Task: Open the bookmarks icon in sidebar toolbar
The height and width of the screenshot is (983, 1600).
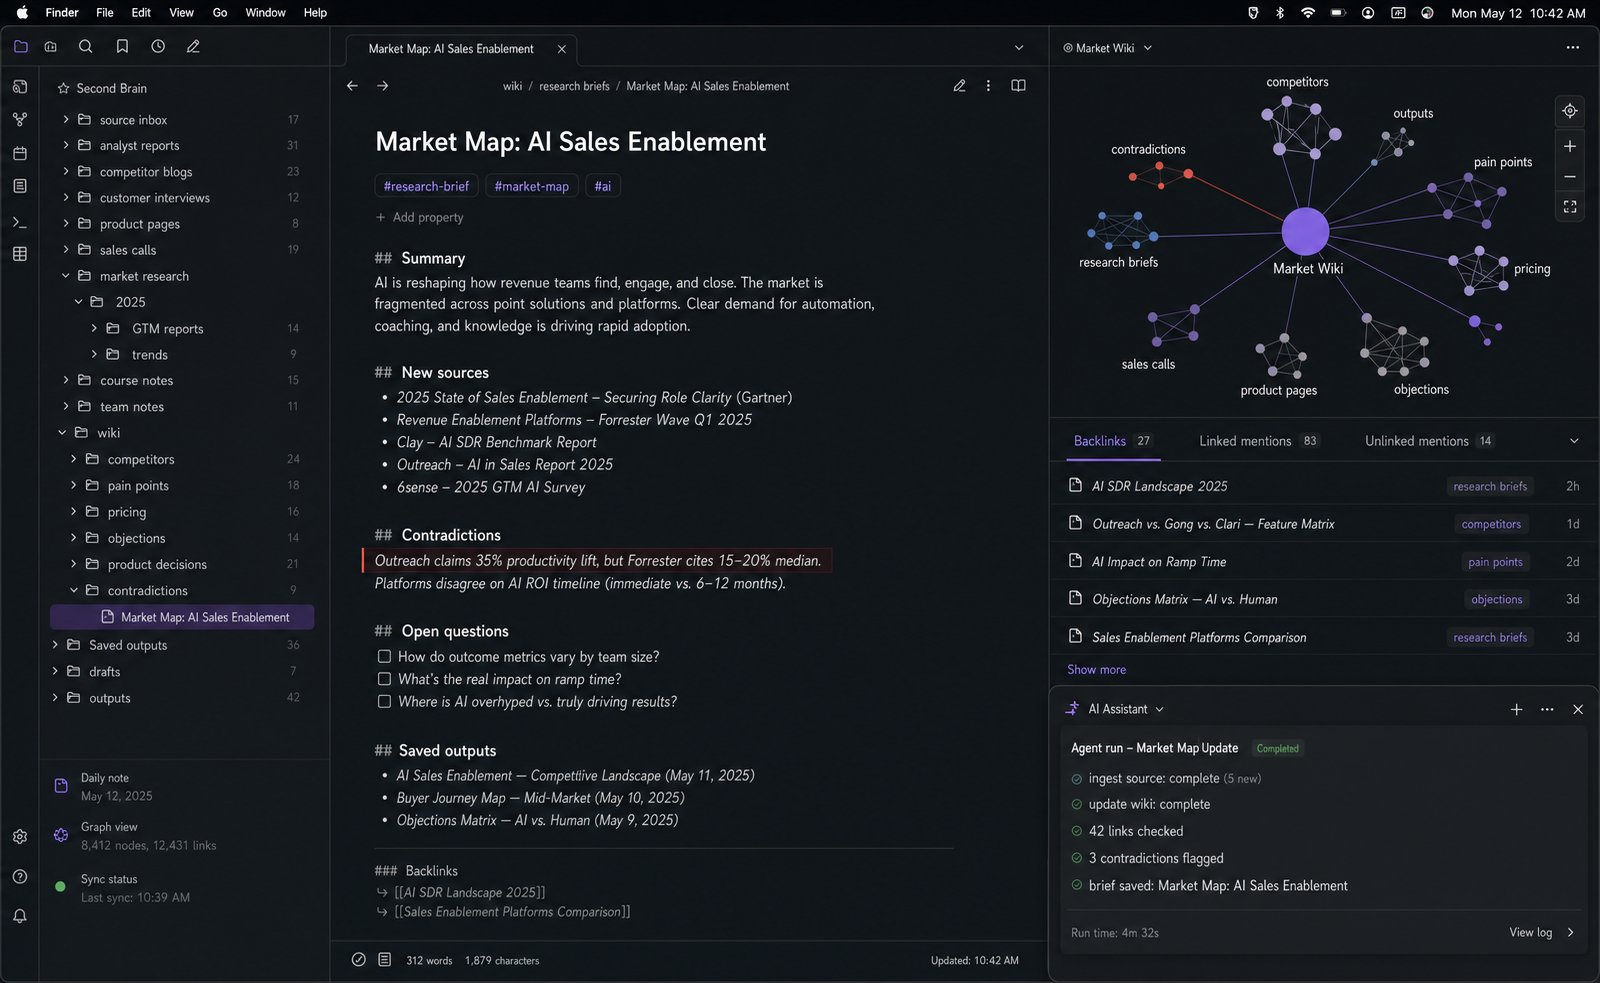Action: tap(122, 46)
